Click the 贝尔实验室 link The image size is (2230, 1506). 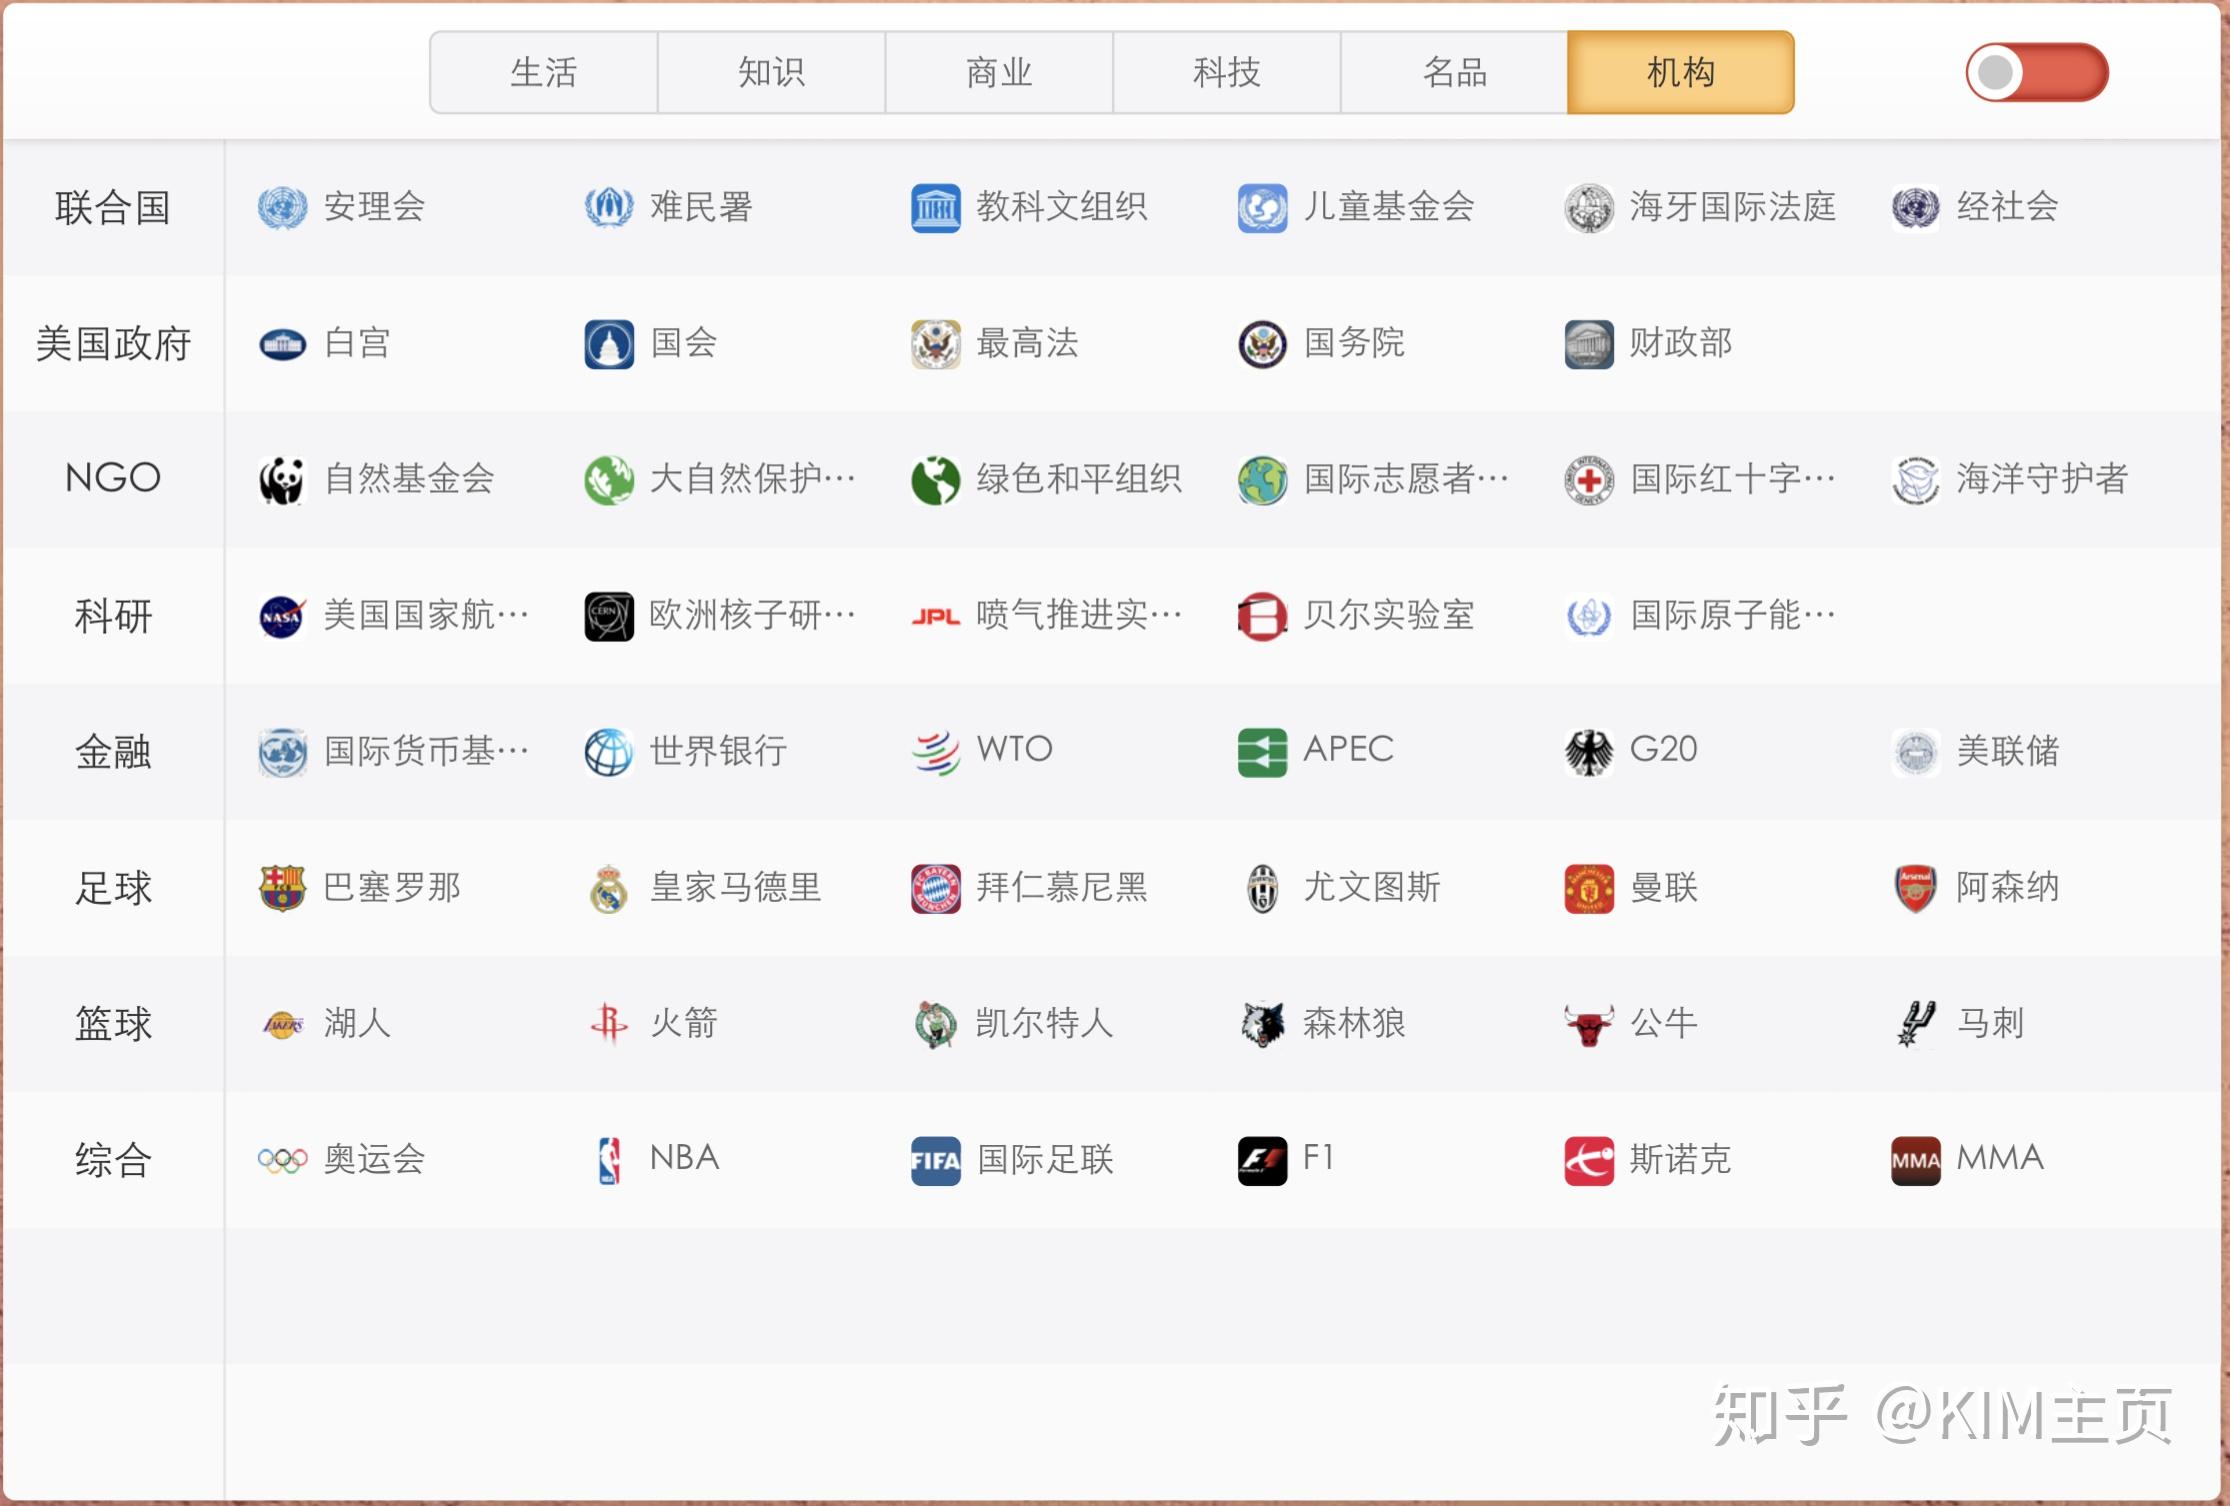pyautogui.click(x=1389, y=615)
